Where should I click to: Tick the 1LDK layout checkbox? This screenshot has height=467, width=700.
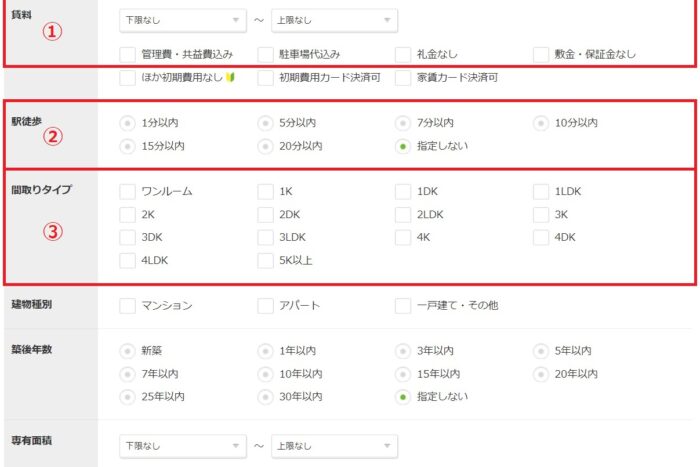click(x=541, y=192)
